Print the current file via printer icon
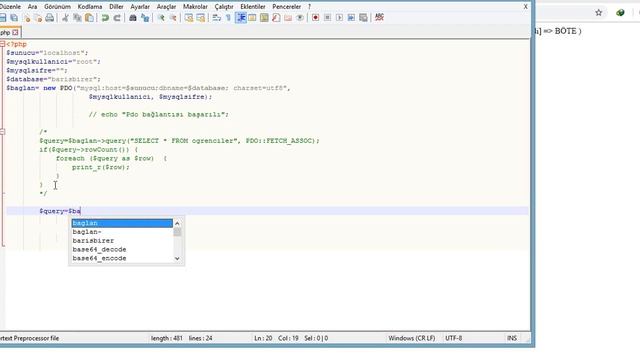Image resolution: width=640 pixels, height=360 pixels. coord(50,18)
